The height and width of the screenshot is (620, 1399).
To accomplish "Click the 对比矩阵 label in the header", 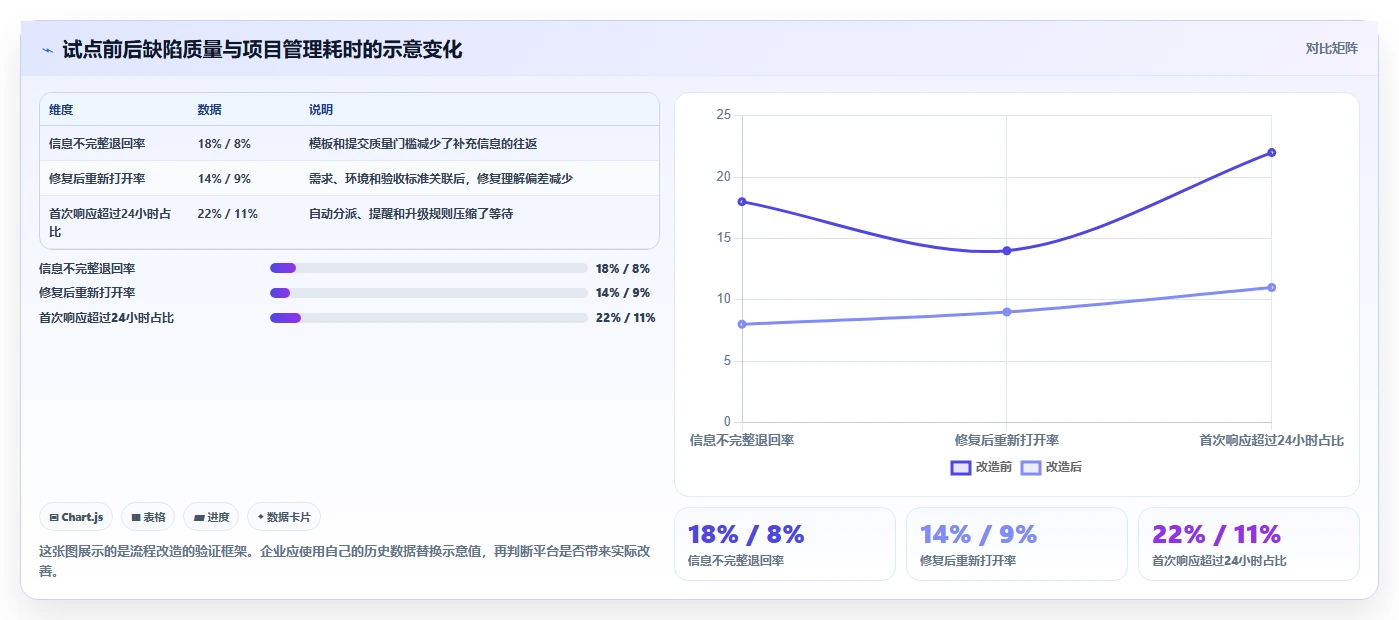I will point(1331,48).
